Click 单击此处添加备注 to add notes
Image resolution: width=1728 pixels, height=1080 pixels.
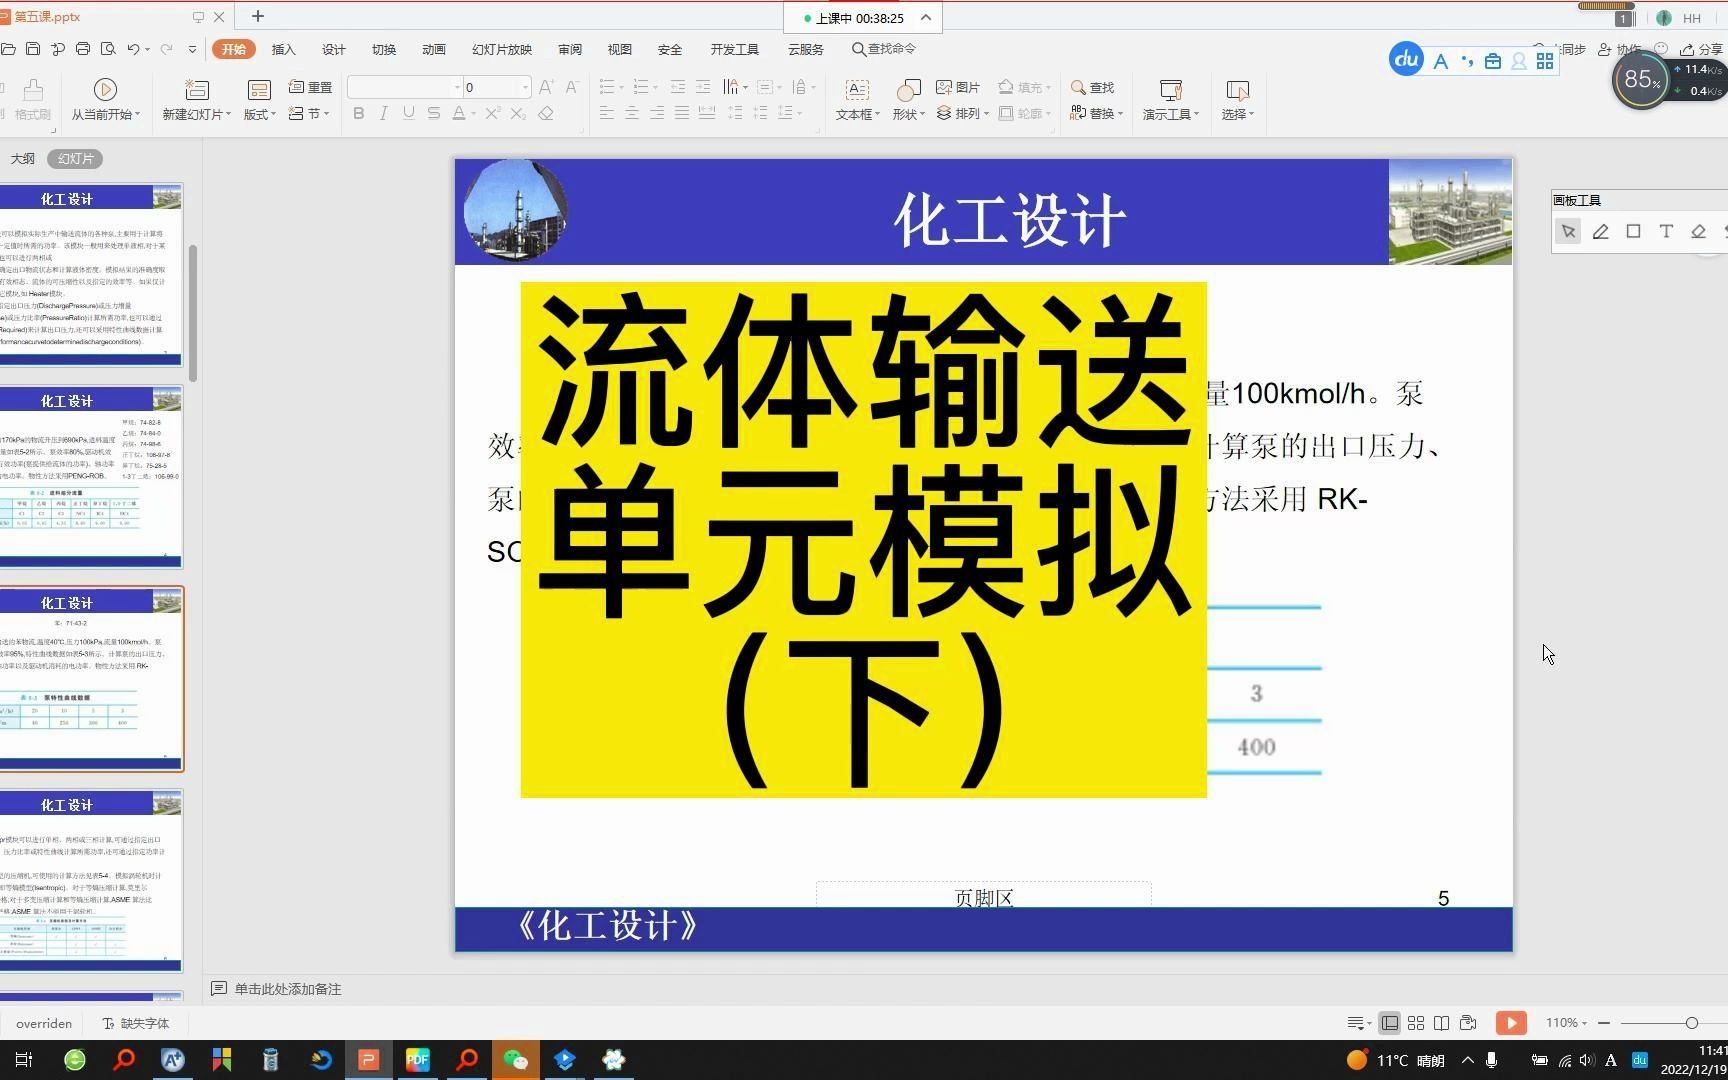[x=290, y=988]
